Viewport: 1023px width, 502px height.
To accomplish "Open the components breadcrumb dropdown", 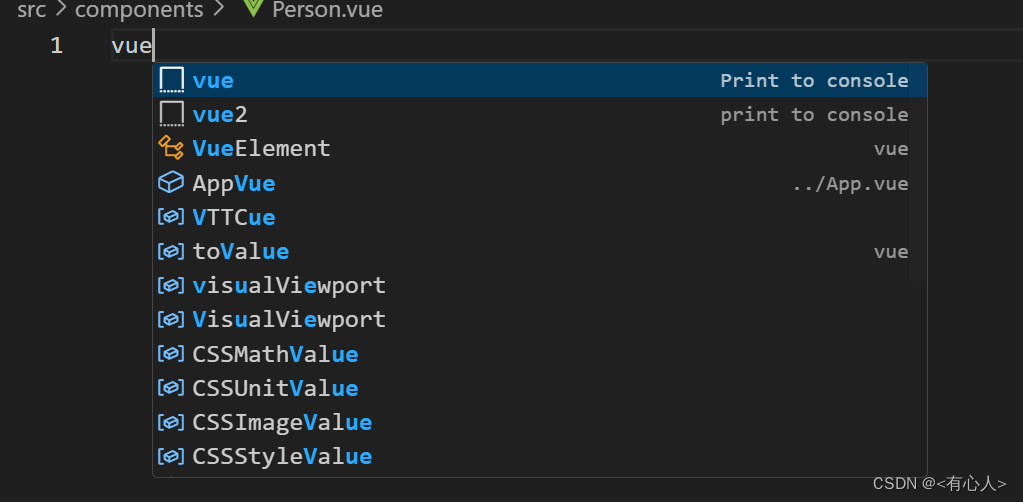I will coord(139,10).
